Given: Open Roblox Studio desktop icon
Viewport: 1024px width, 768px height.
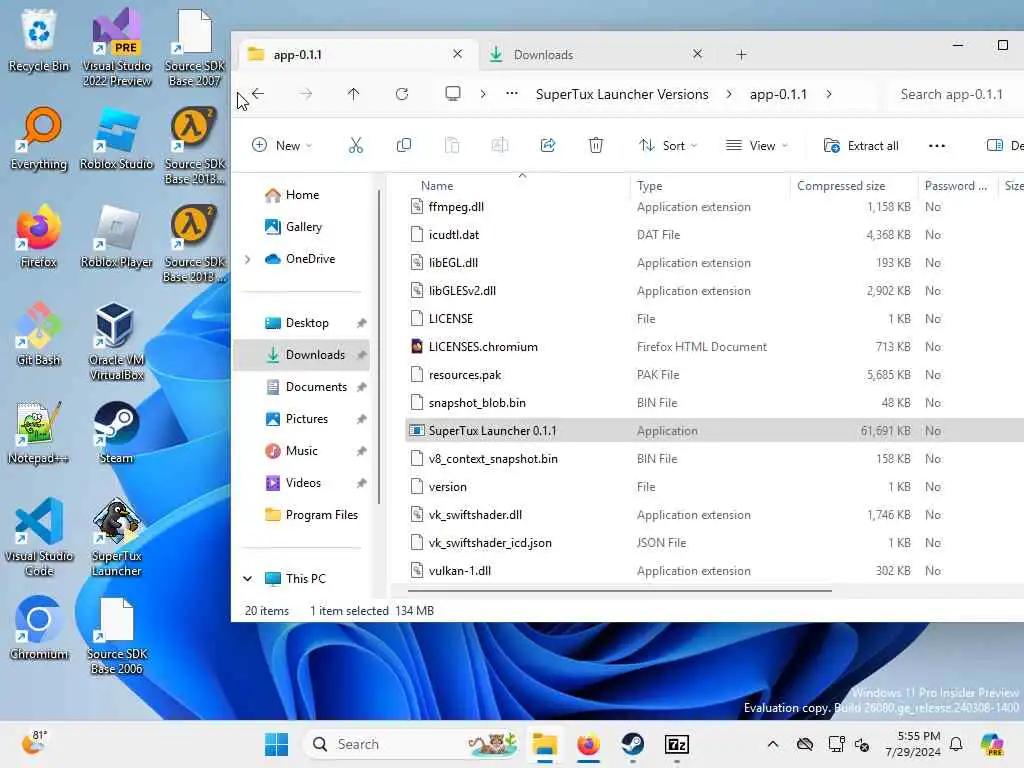Looking at the screenshot, I should point(117,139).
